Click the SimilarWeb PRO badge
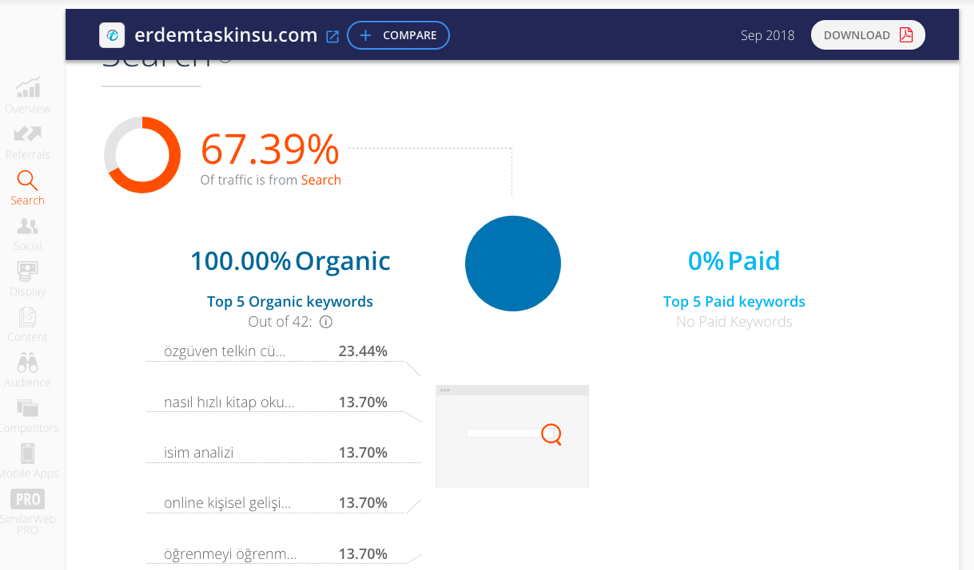This screenshot has width=974, height=570. pos(28,499)
